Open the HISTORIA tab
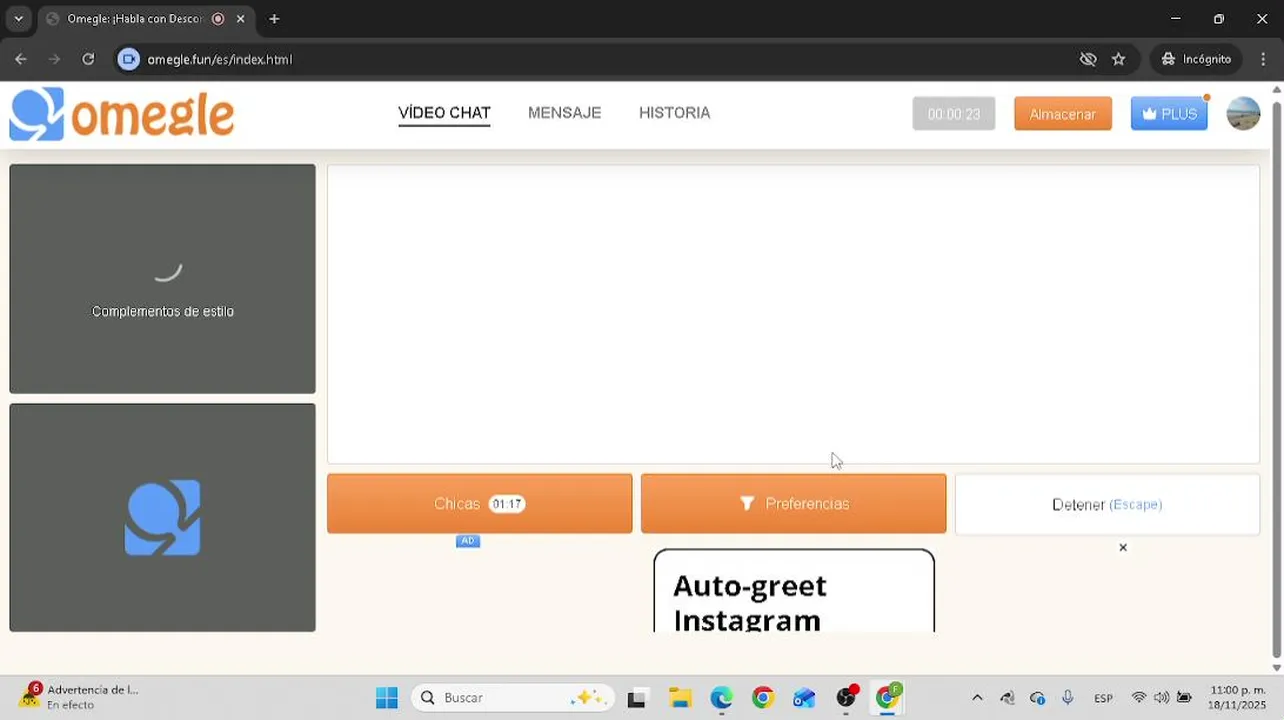Viewport: 1284px width, 720px height. pos(674,113)
